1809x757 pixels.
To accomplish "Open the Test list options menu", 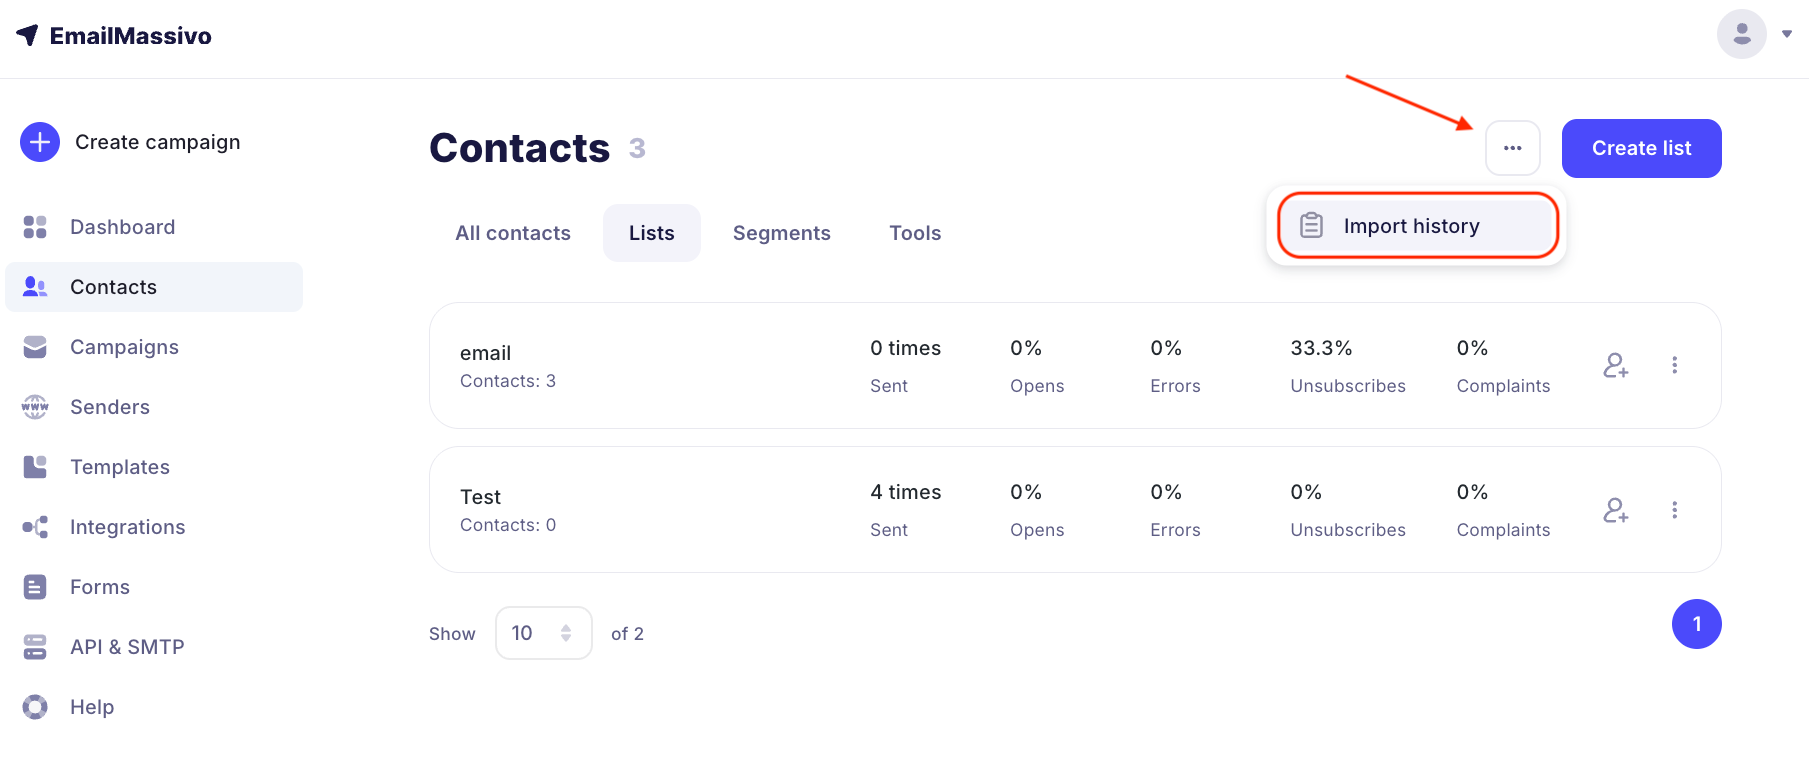I will [x=1674, y=510].
